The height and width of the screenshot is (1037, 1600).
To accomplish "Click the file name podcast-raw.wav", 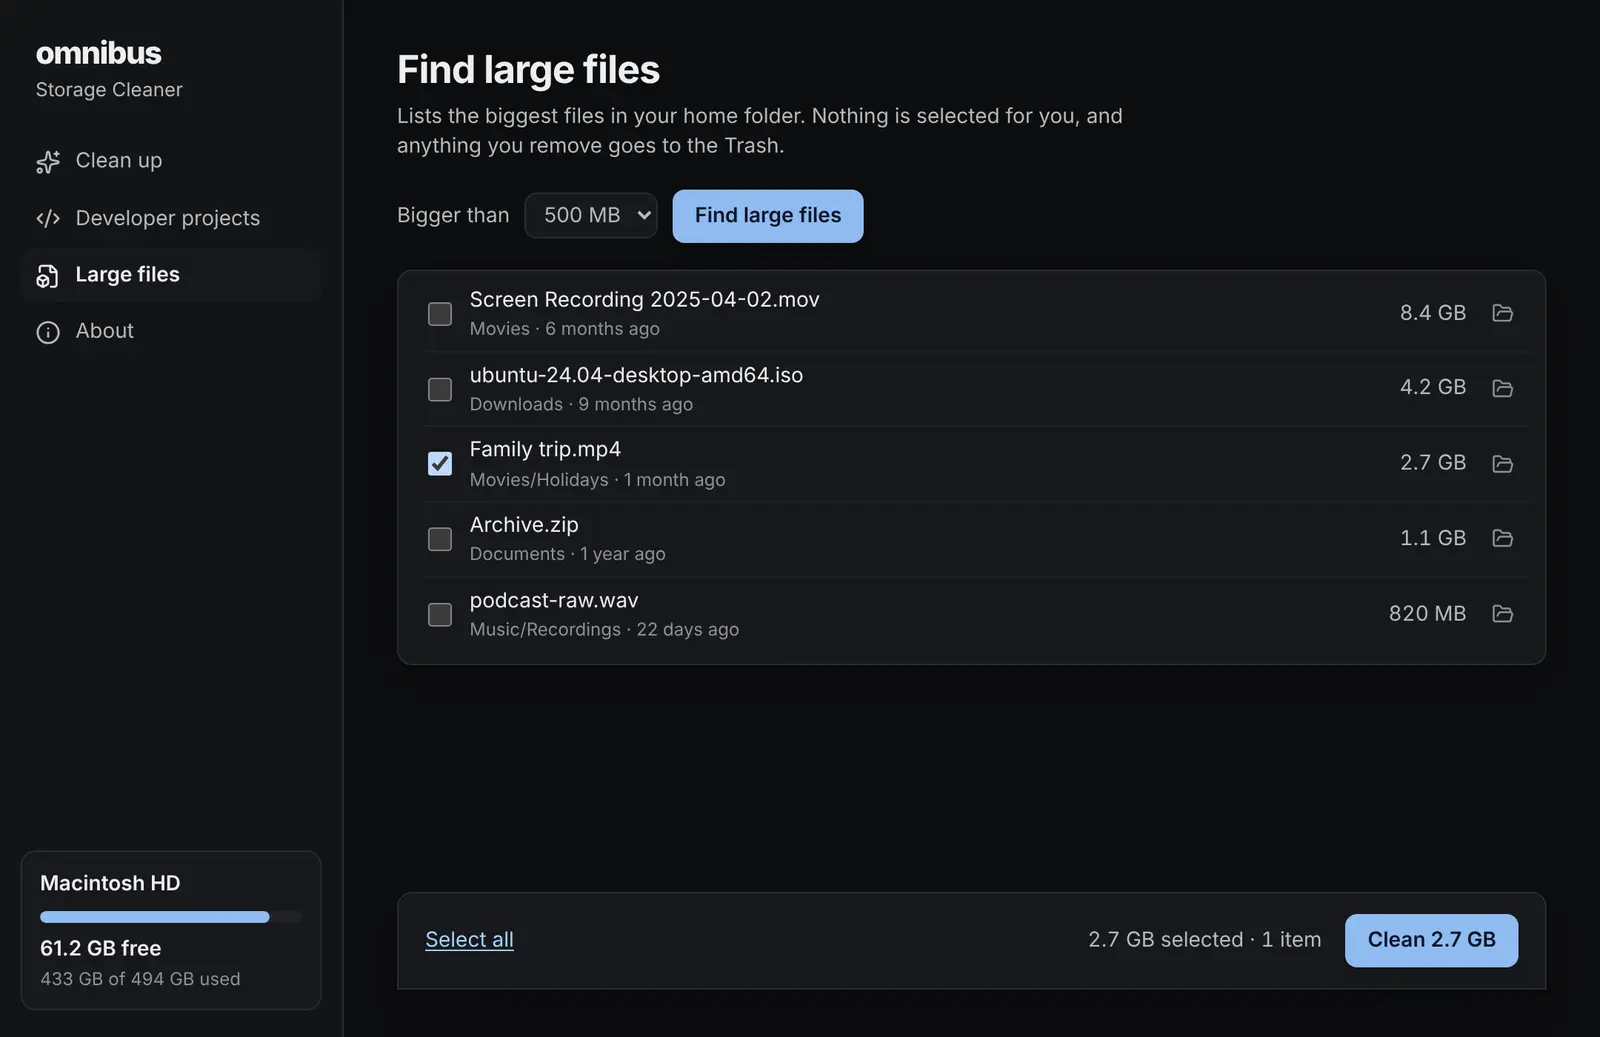I will pos(554,600).
